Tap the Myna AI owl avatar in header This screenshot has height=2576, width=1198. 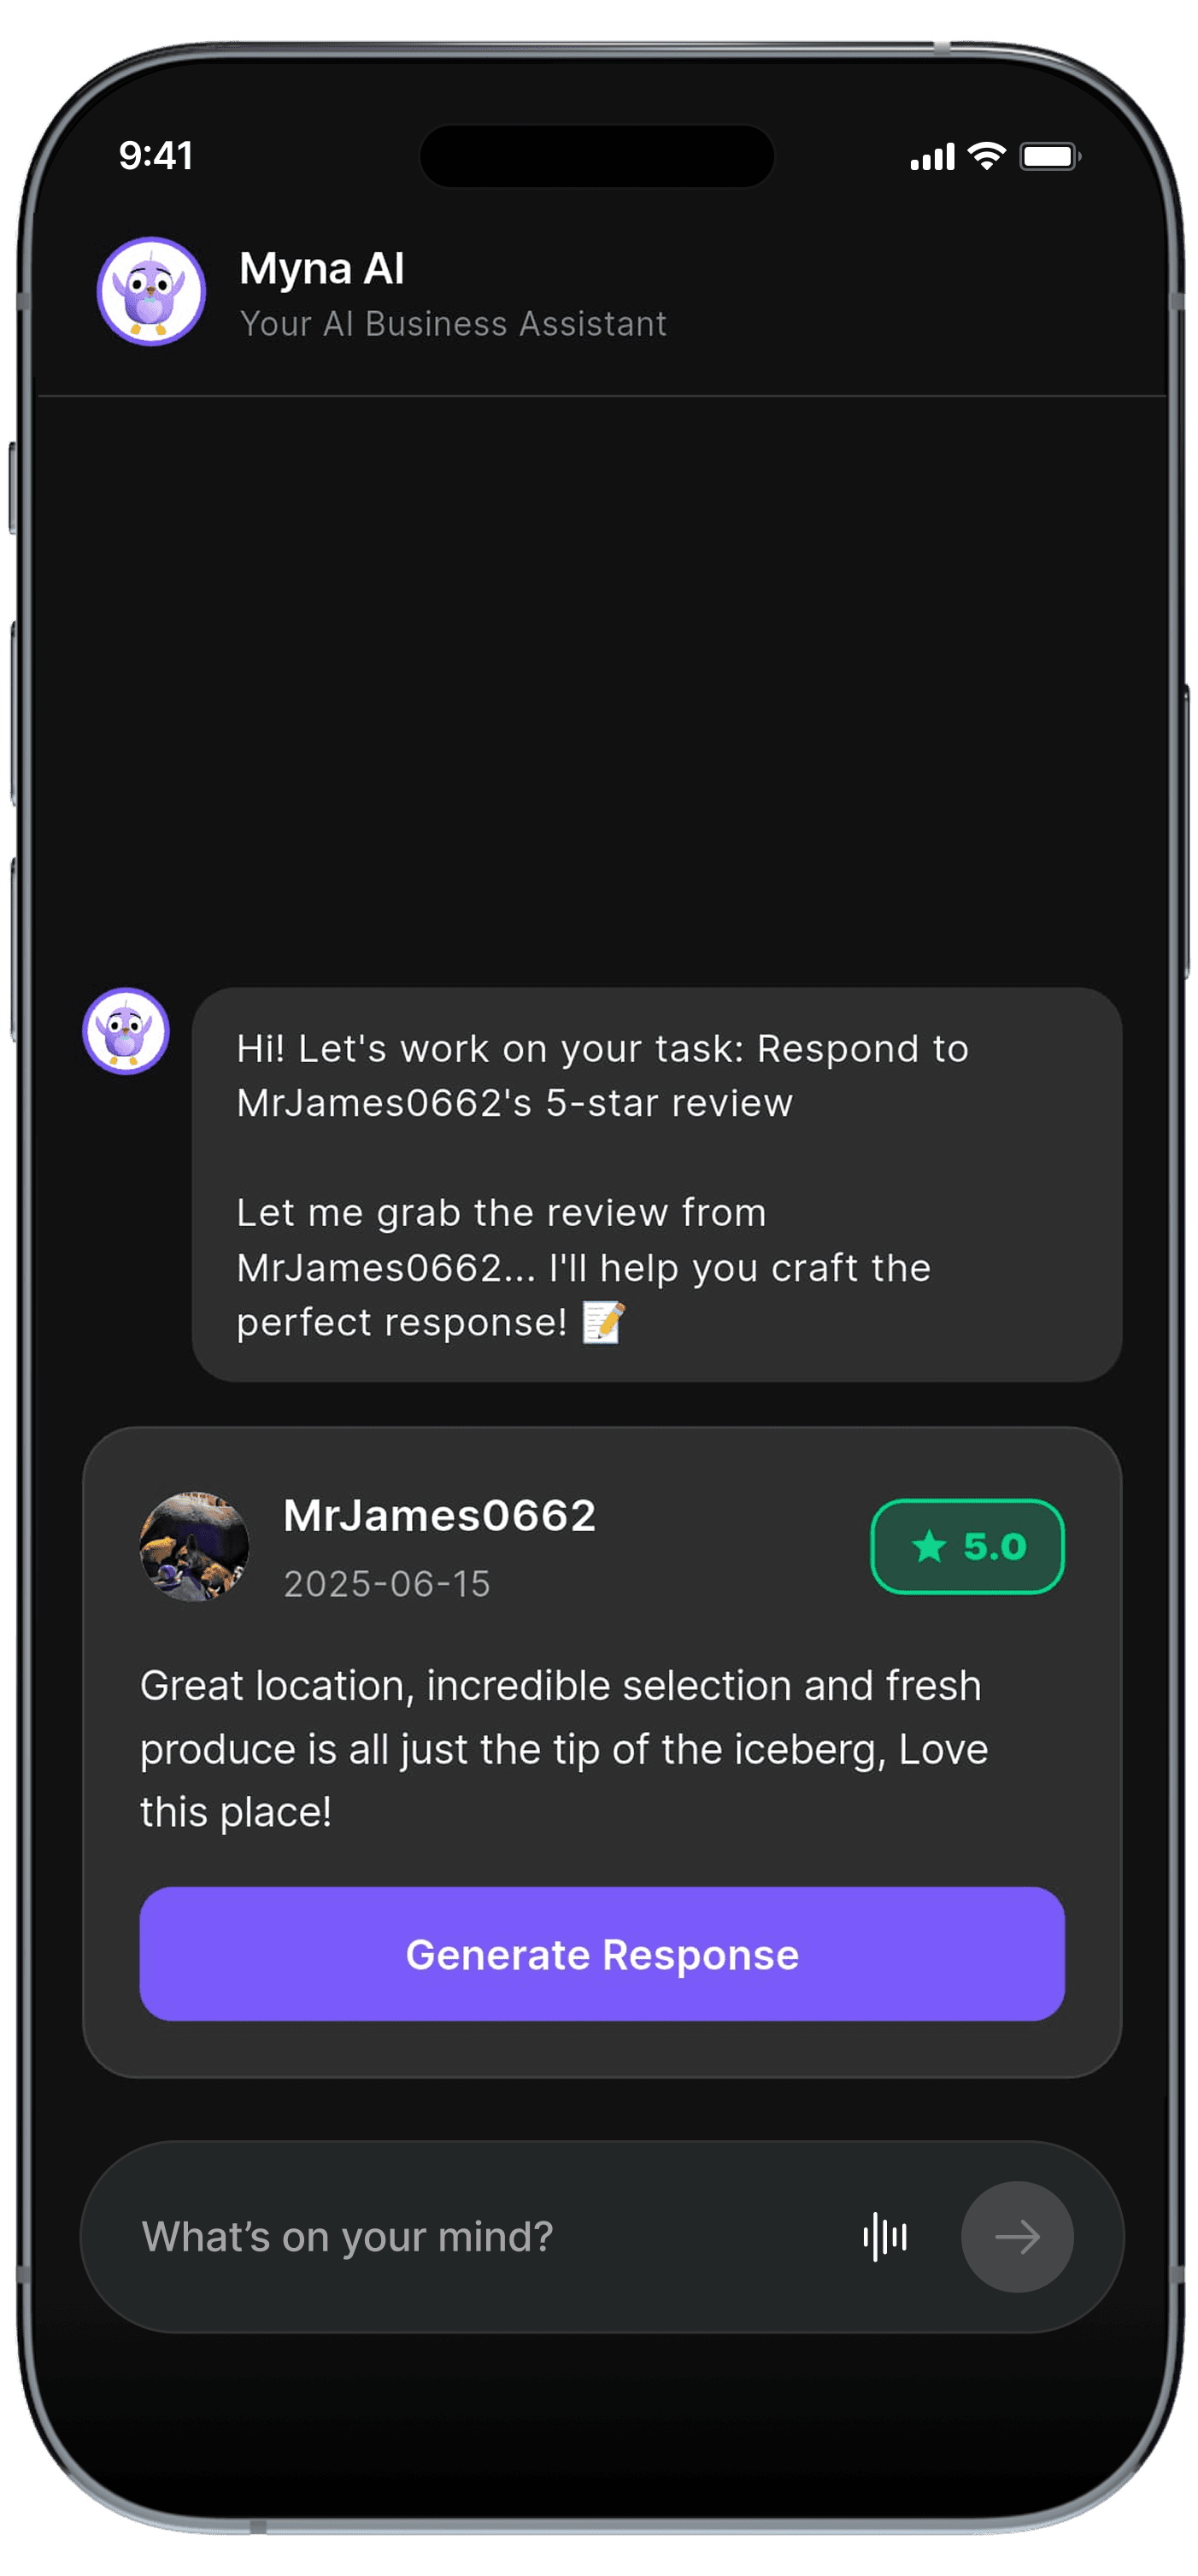pyautogui.click(x=151, y=291)
